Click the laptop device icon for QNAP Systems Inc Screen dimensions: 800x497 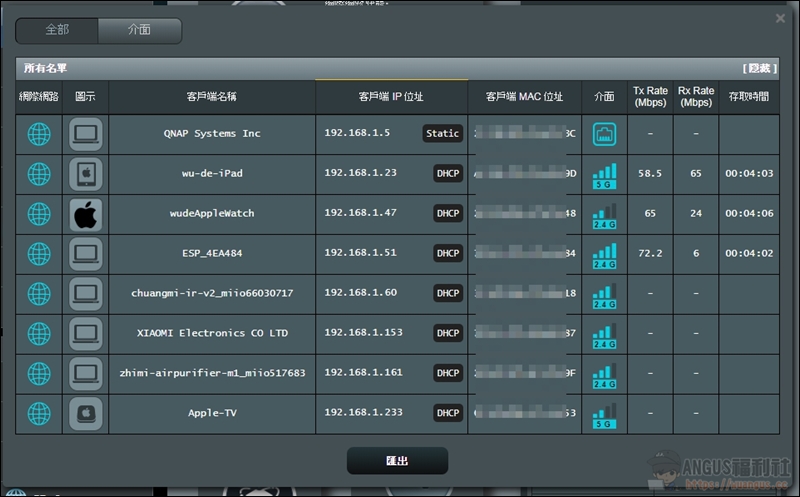[x=85, y=134]
